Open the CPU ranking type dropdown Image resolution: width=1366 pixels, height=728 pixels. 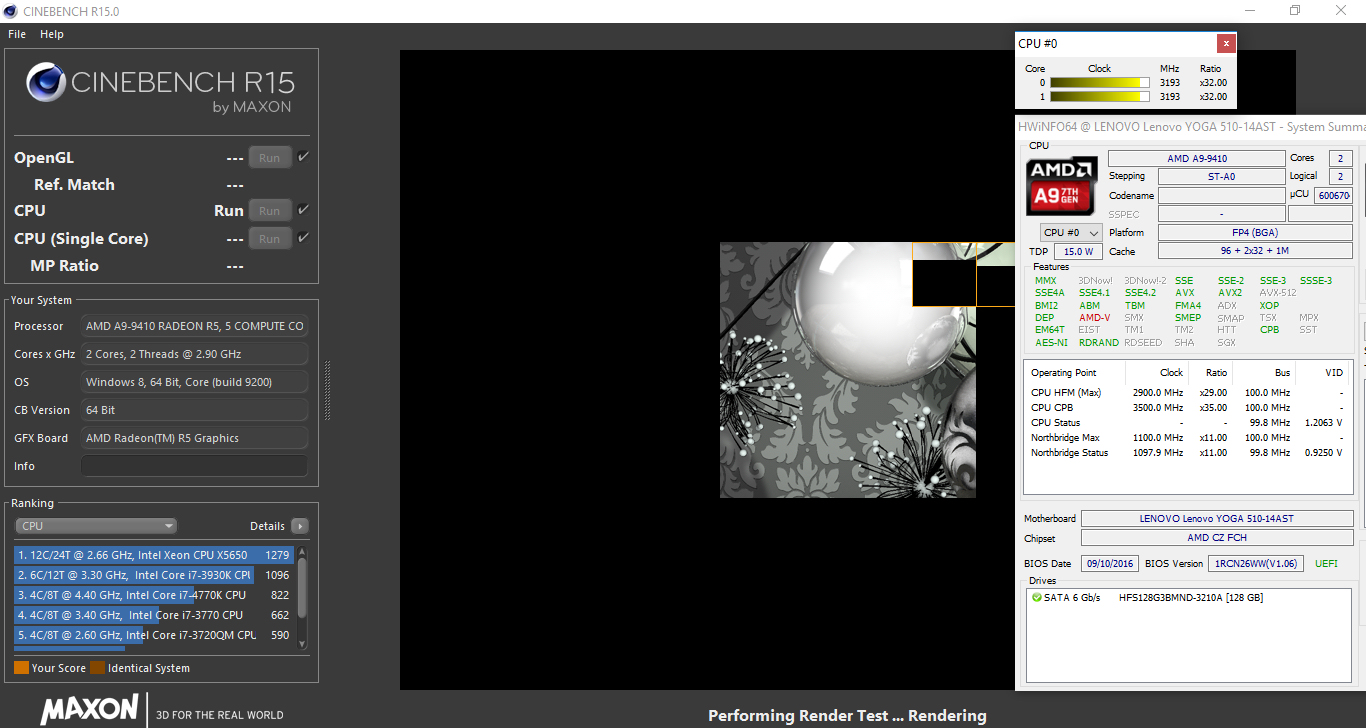click(96, 526)
